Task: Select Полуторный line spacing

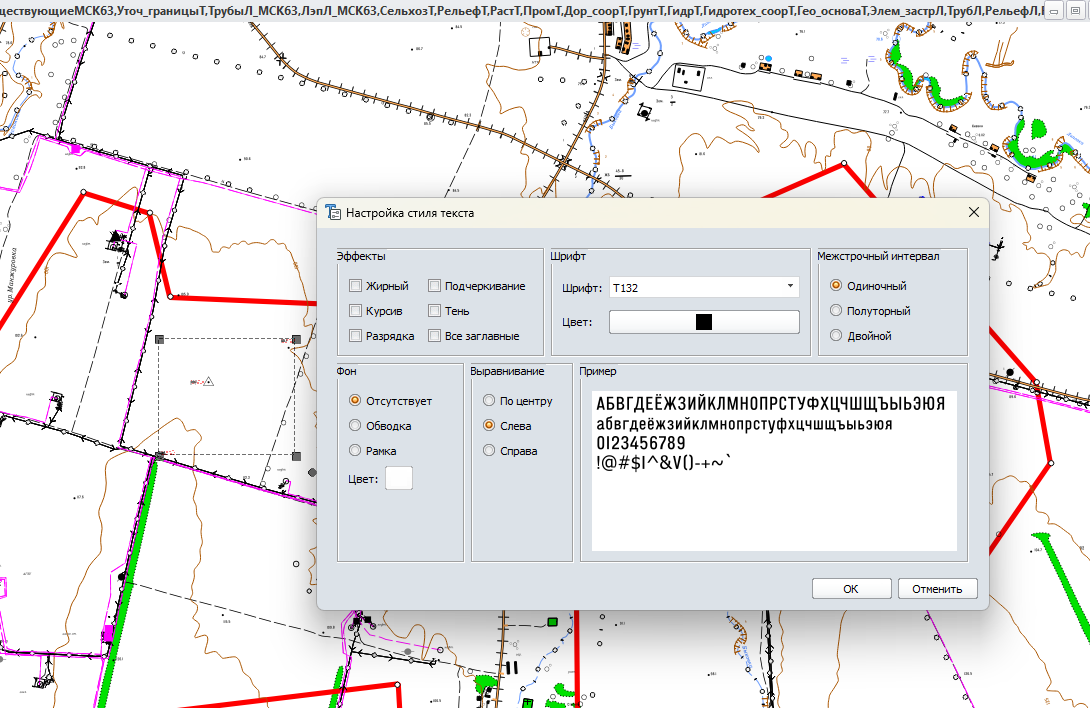Action: point(836,311)
